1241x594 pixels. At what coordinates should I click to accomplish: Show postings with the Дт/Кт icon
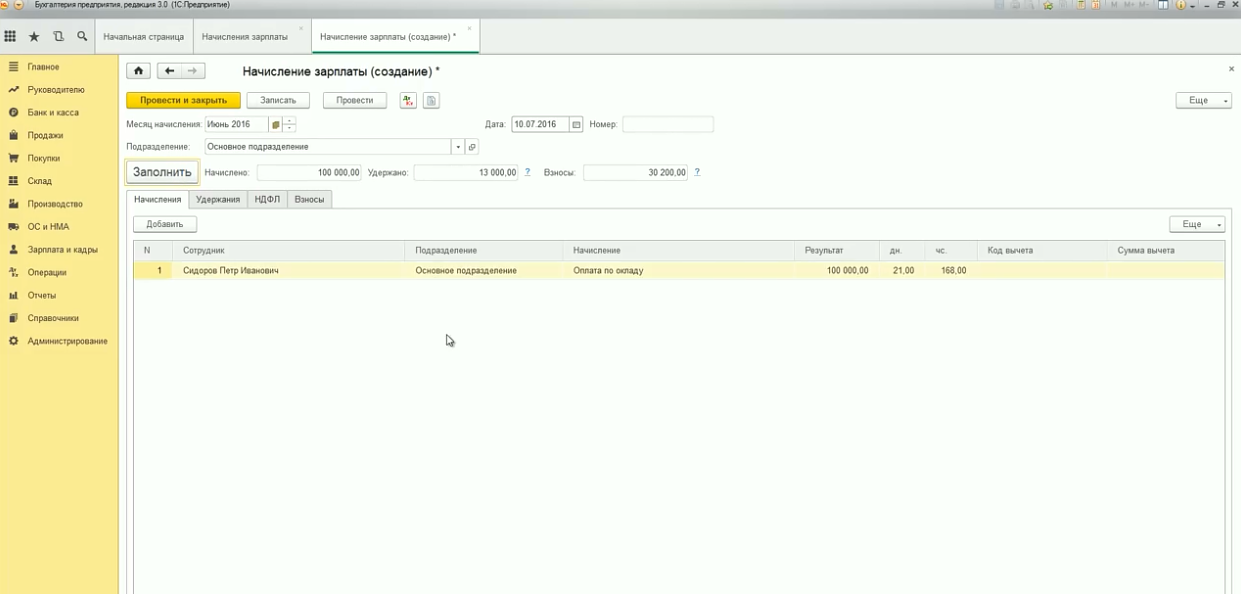pos(408,100)
